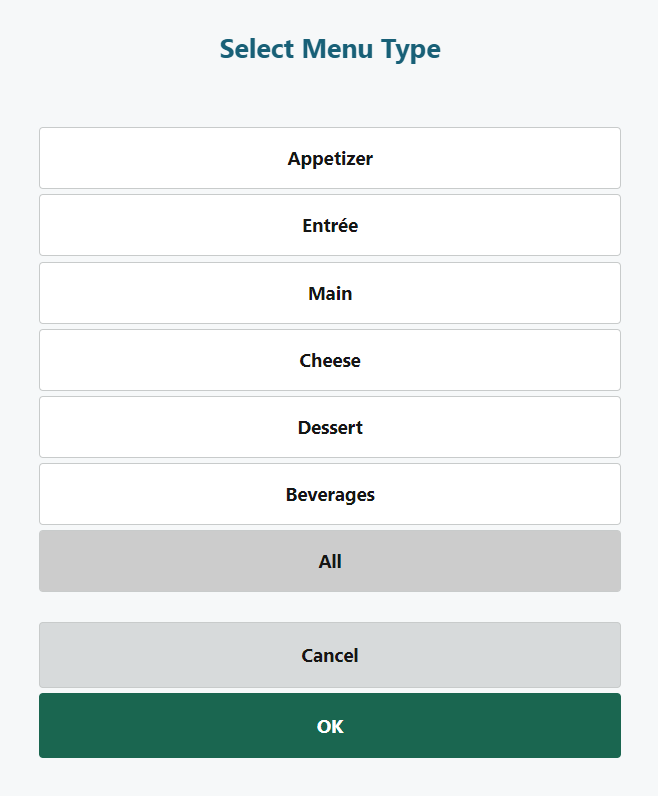Switch the menu type to Entrée
The height and width of the screenshot is (796, 658).
tap(330, 225)
